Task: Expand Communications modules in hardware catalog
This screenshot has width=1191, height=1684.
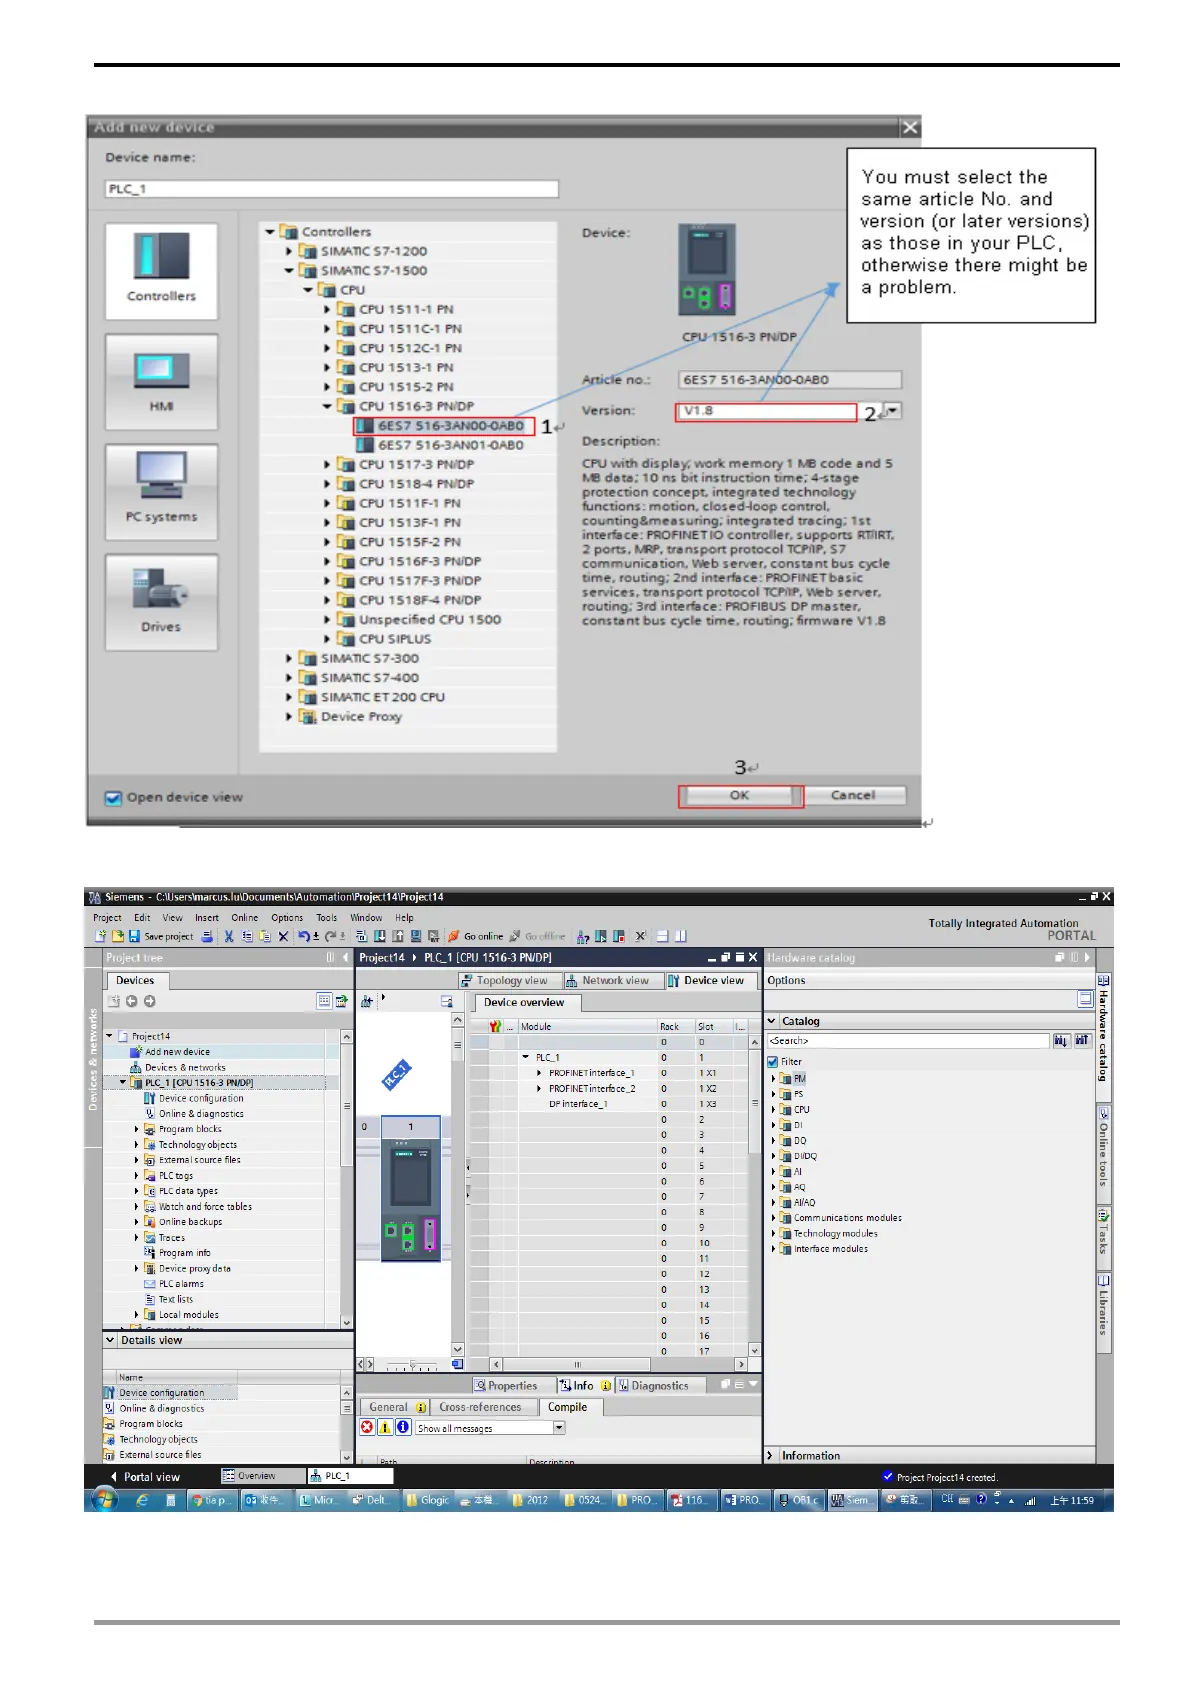Action: pyautogui.click(x=773, y=1219)
